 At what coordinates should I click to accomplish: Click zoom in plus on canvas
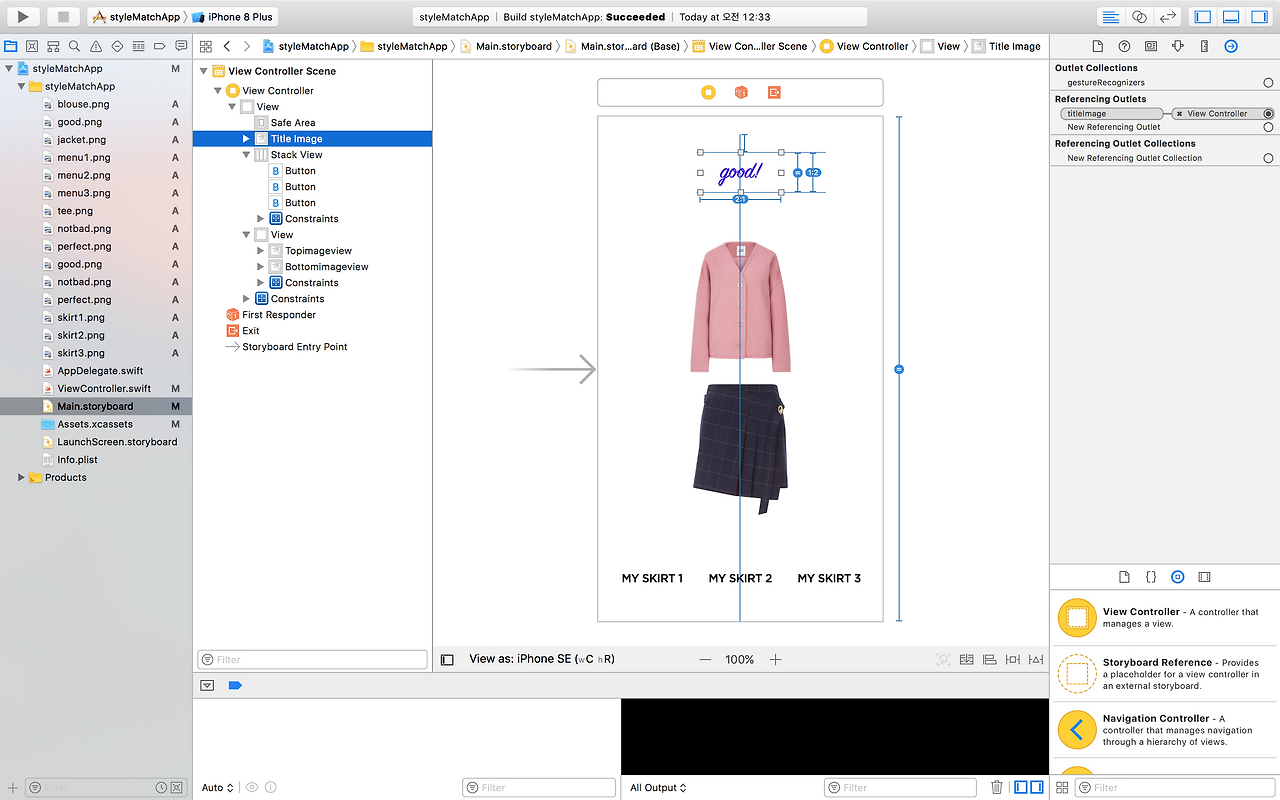[775, 660]
